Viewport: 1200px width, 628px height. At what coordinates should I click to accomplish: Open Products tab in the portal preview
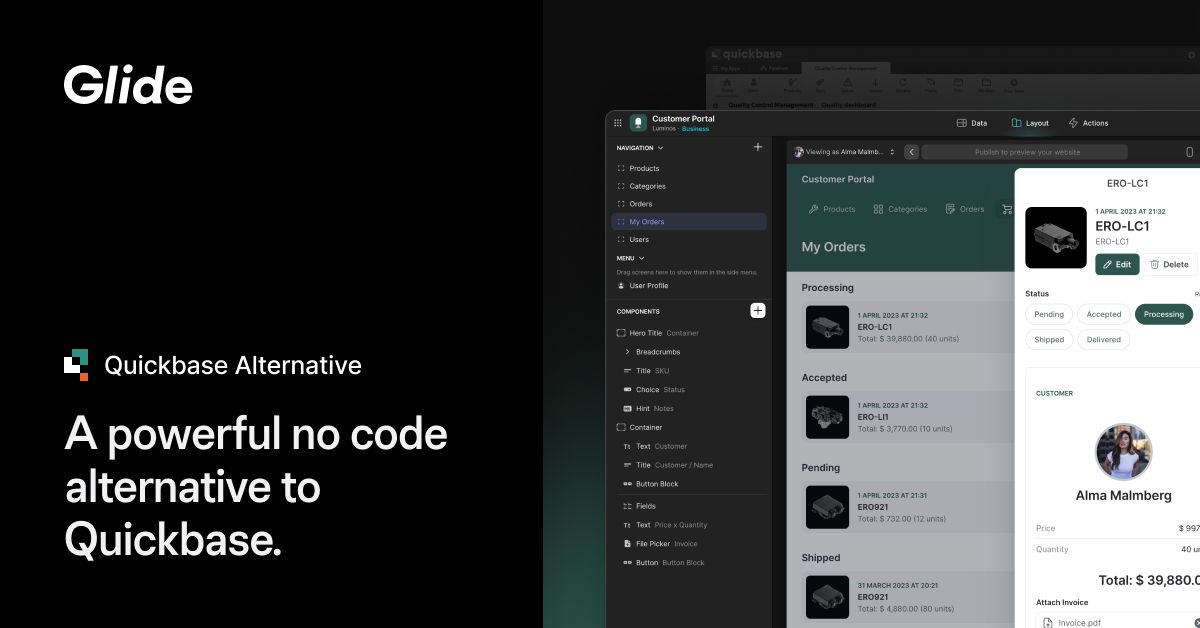[832, 209]
